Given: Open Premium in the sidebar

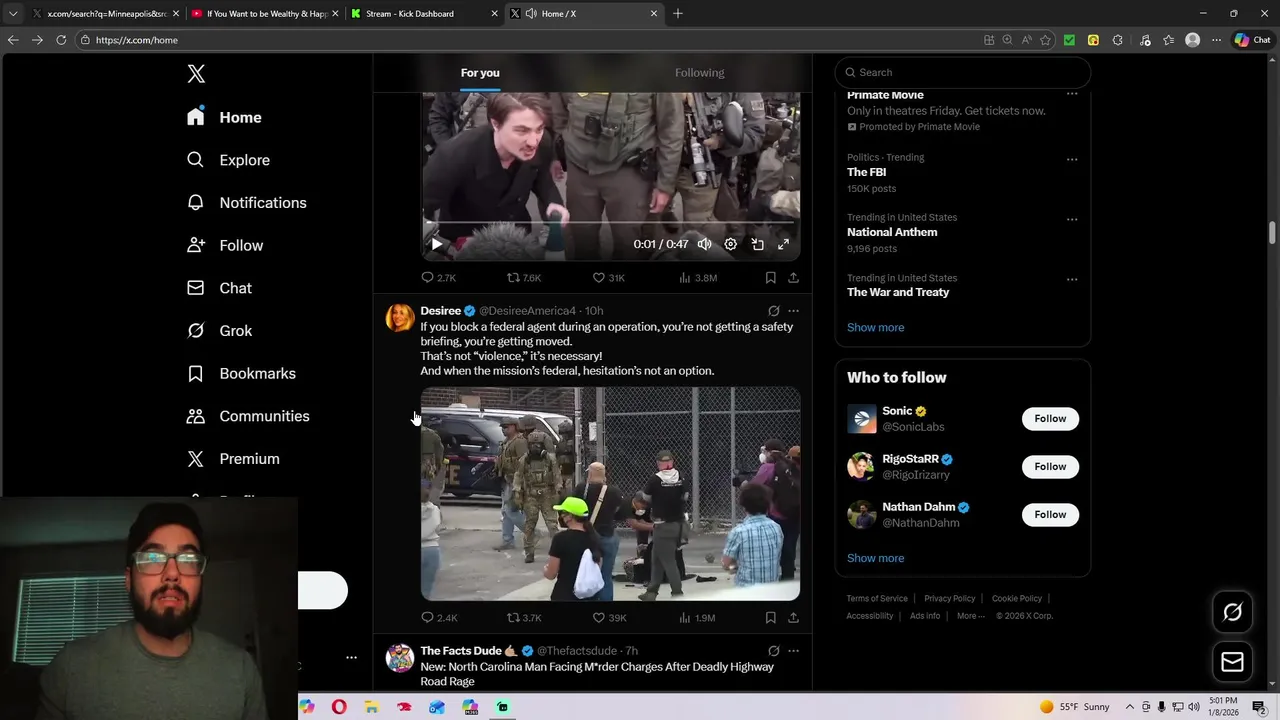Looking at the screenshot, I should coord(233,459).
